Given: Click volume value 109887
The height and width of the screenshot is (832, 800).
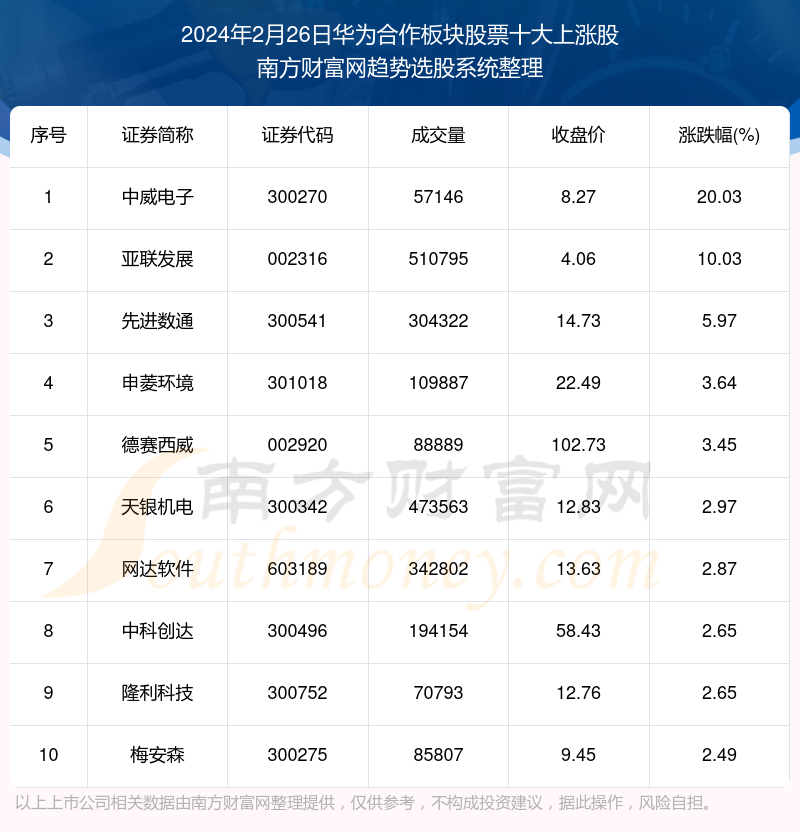Looking at the screenshot, I should coord(438,383).
